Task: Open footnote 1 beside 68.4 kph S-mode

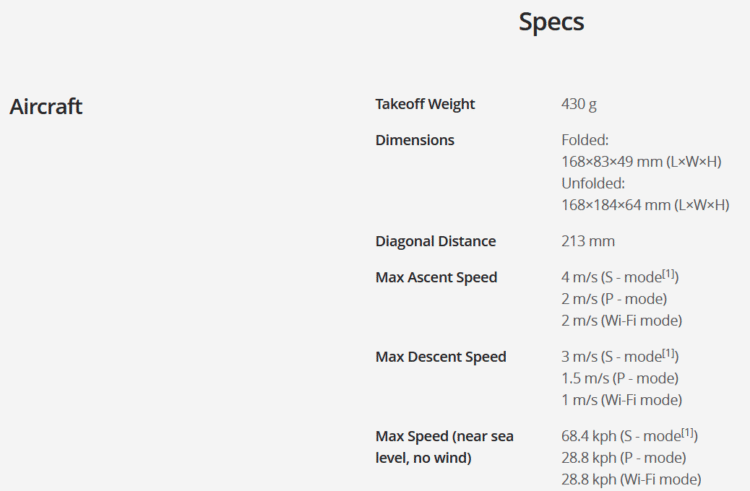Action: 689,433
